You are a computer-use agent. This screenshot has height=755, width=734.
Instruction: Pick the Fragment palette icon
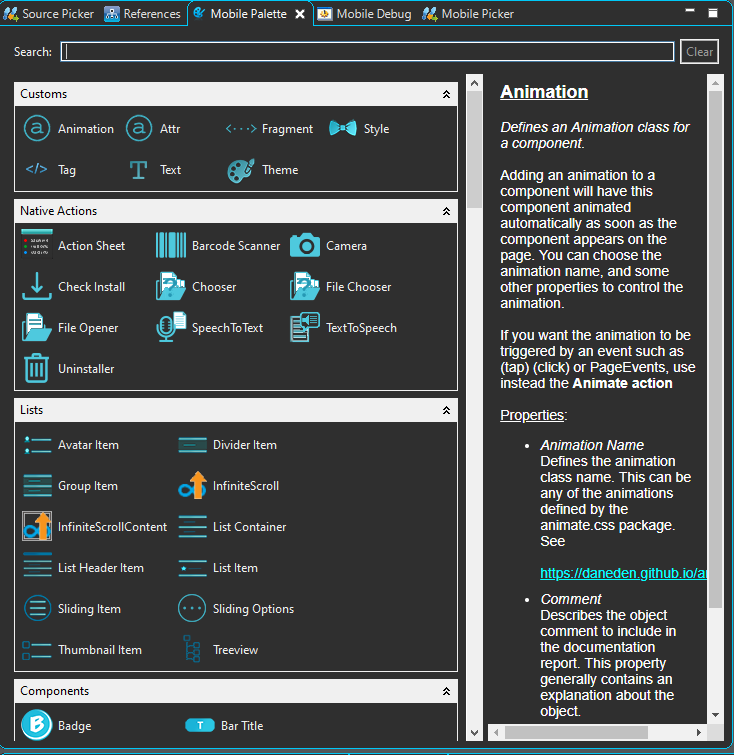[x=241, y=129]
